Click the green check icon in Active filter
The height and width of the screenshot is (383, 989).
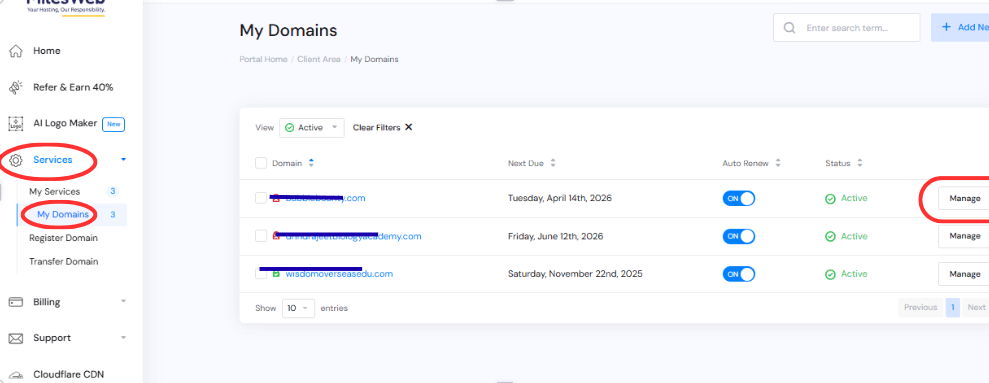click(x=290, y=127)
